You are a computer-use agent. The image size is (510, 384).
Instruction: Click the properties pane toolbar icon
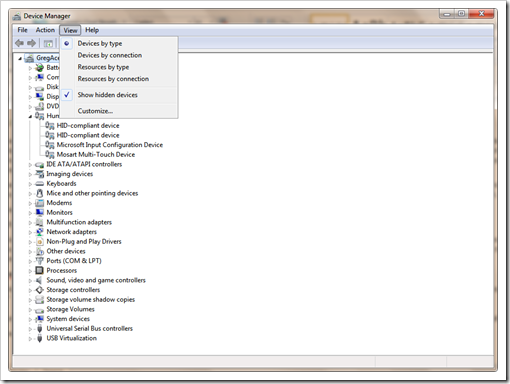[48, 43]
